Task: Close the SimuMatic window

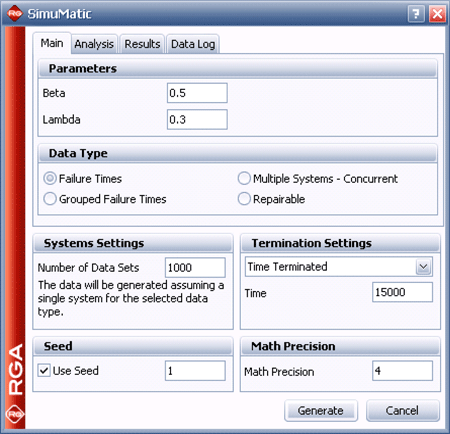Action: 437,14
